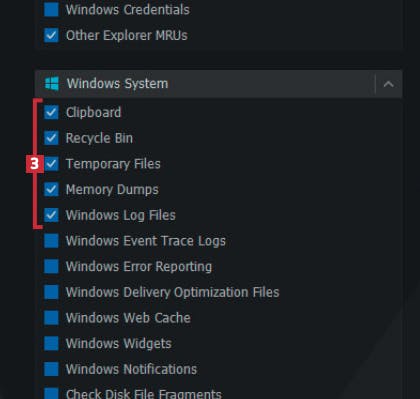Enable Windows Delivery Optimization Files checkbox
Screen dimensions: 420x399
pyautogui.click(x=51, y=292)
